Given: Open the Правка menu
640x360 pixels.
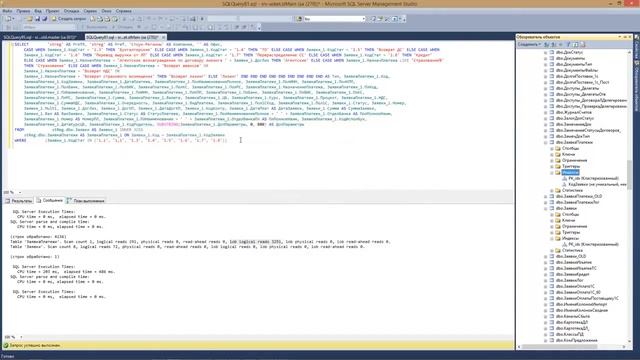Looking at the screenshot, I should click(x=23, y=11).
